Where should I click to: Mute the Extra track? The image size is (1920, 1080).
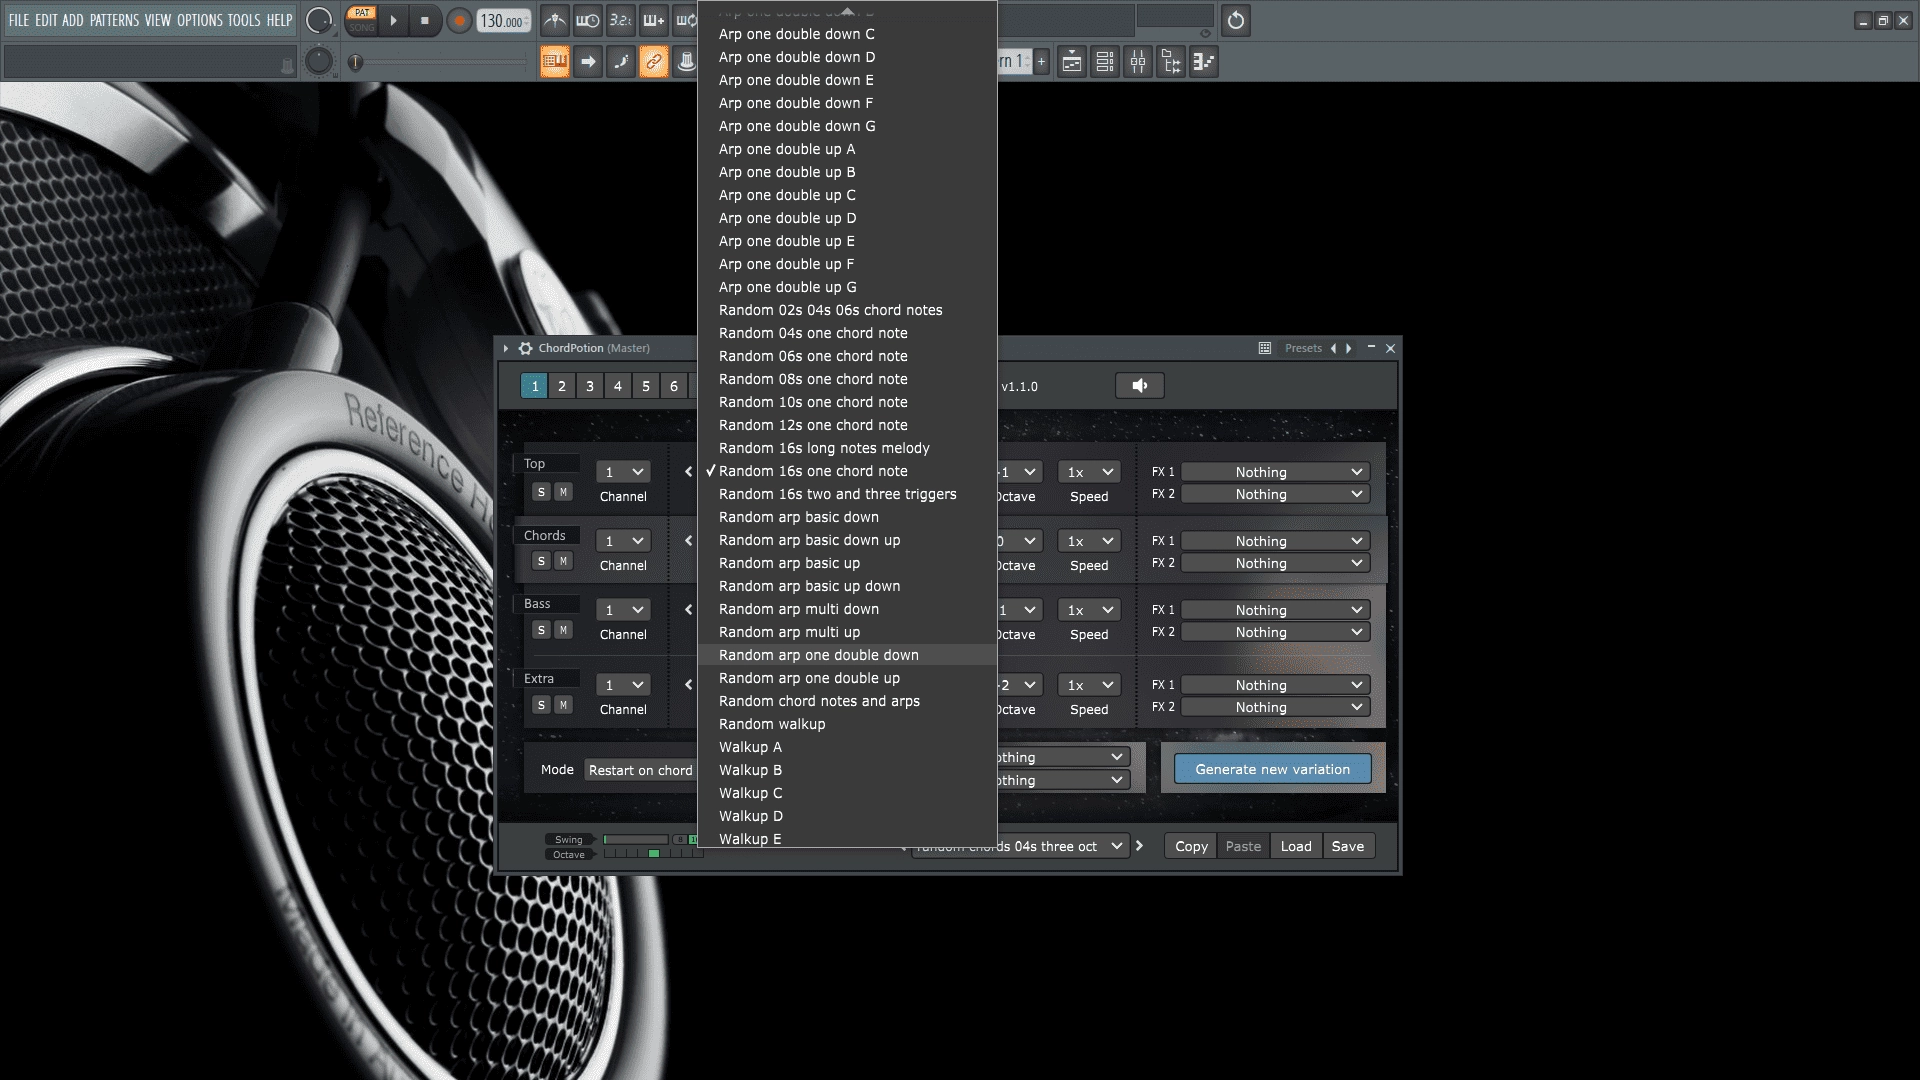pyautogui.click(x=563, y=705)
